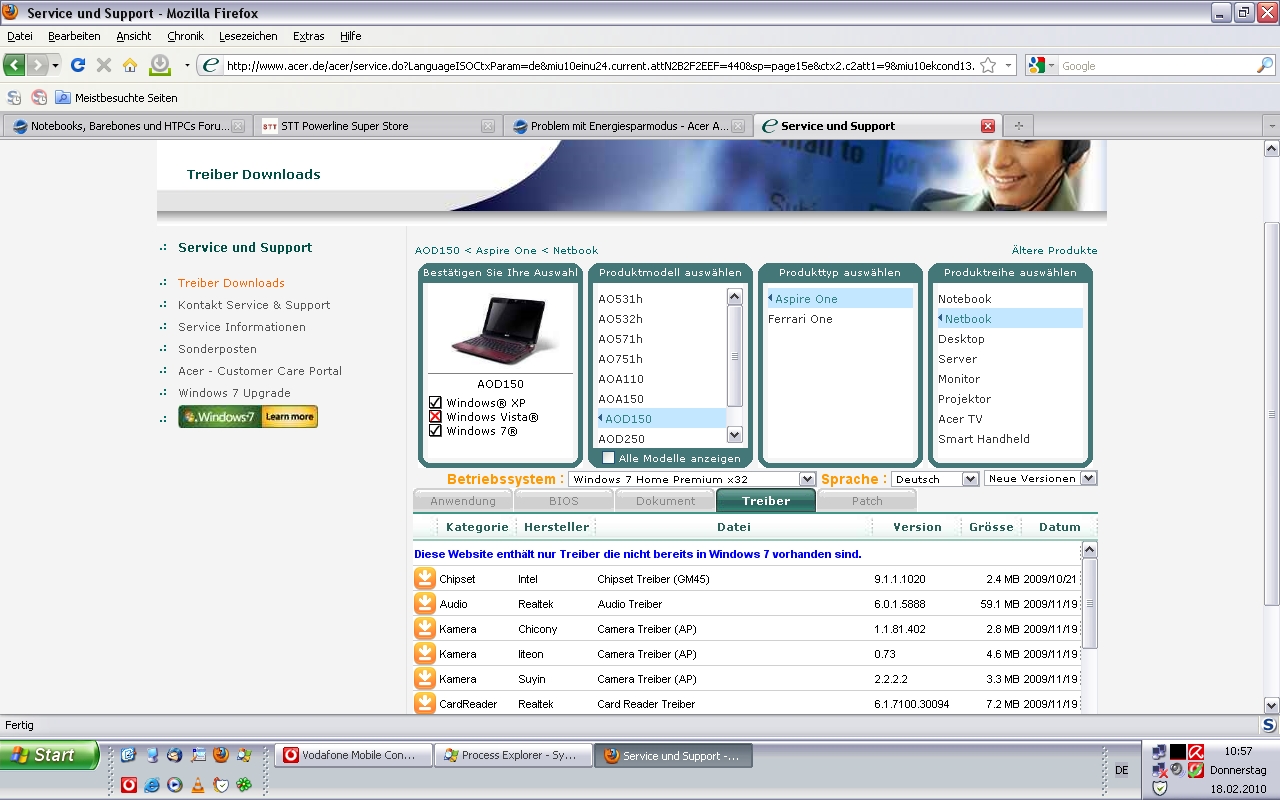Screen dimensions: 1280x800
Task: Open Internet Explorer from quick launch
Action: (x=152, y=785)
